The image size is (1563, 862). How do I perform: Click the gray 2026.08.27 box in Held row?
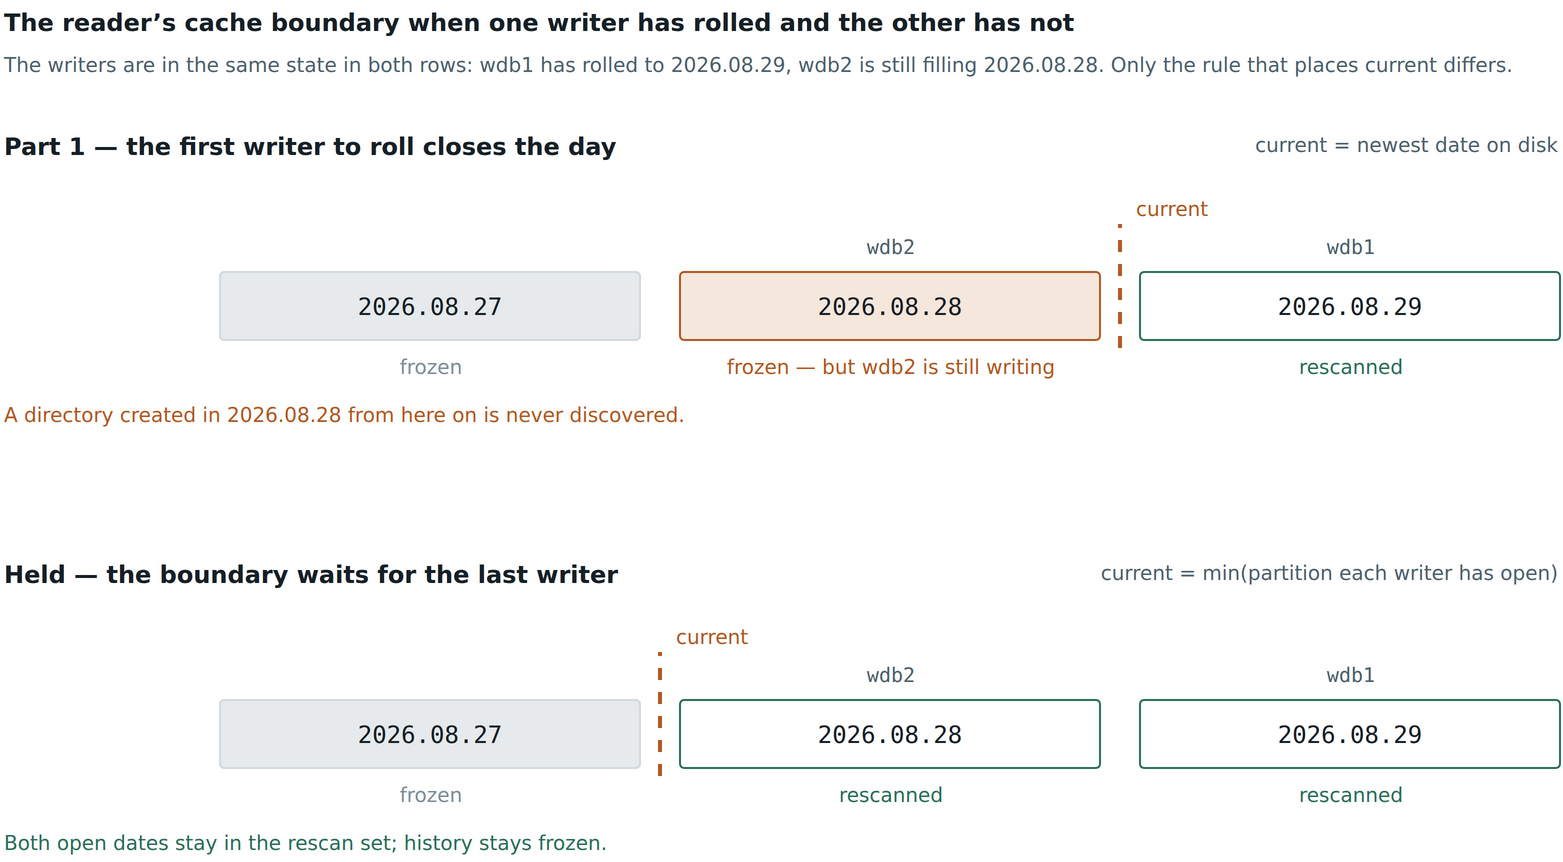click(430, 734)
